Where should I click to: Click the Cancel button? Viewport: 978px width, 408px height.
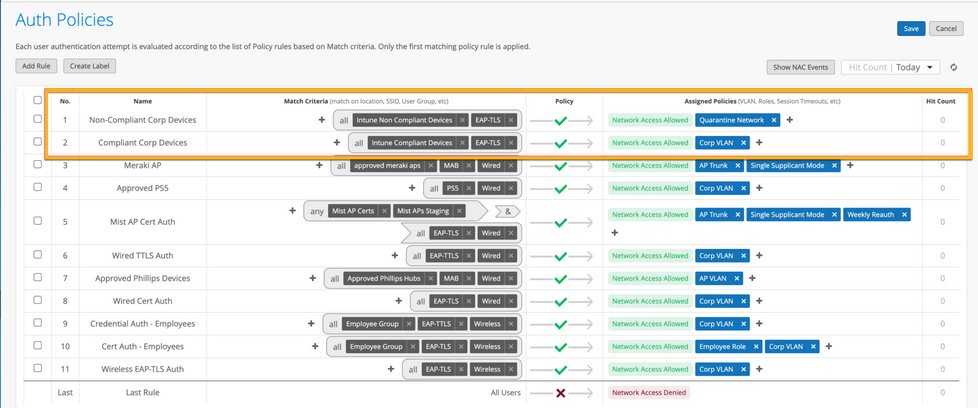coord(947,28)
